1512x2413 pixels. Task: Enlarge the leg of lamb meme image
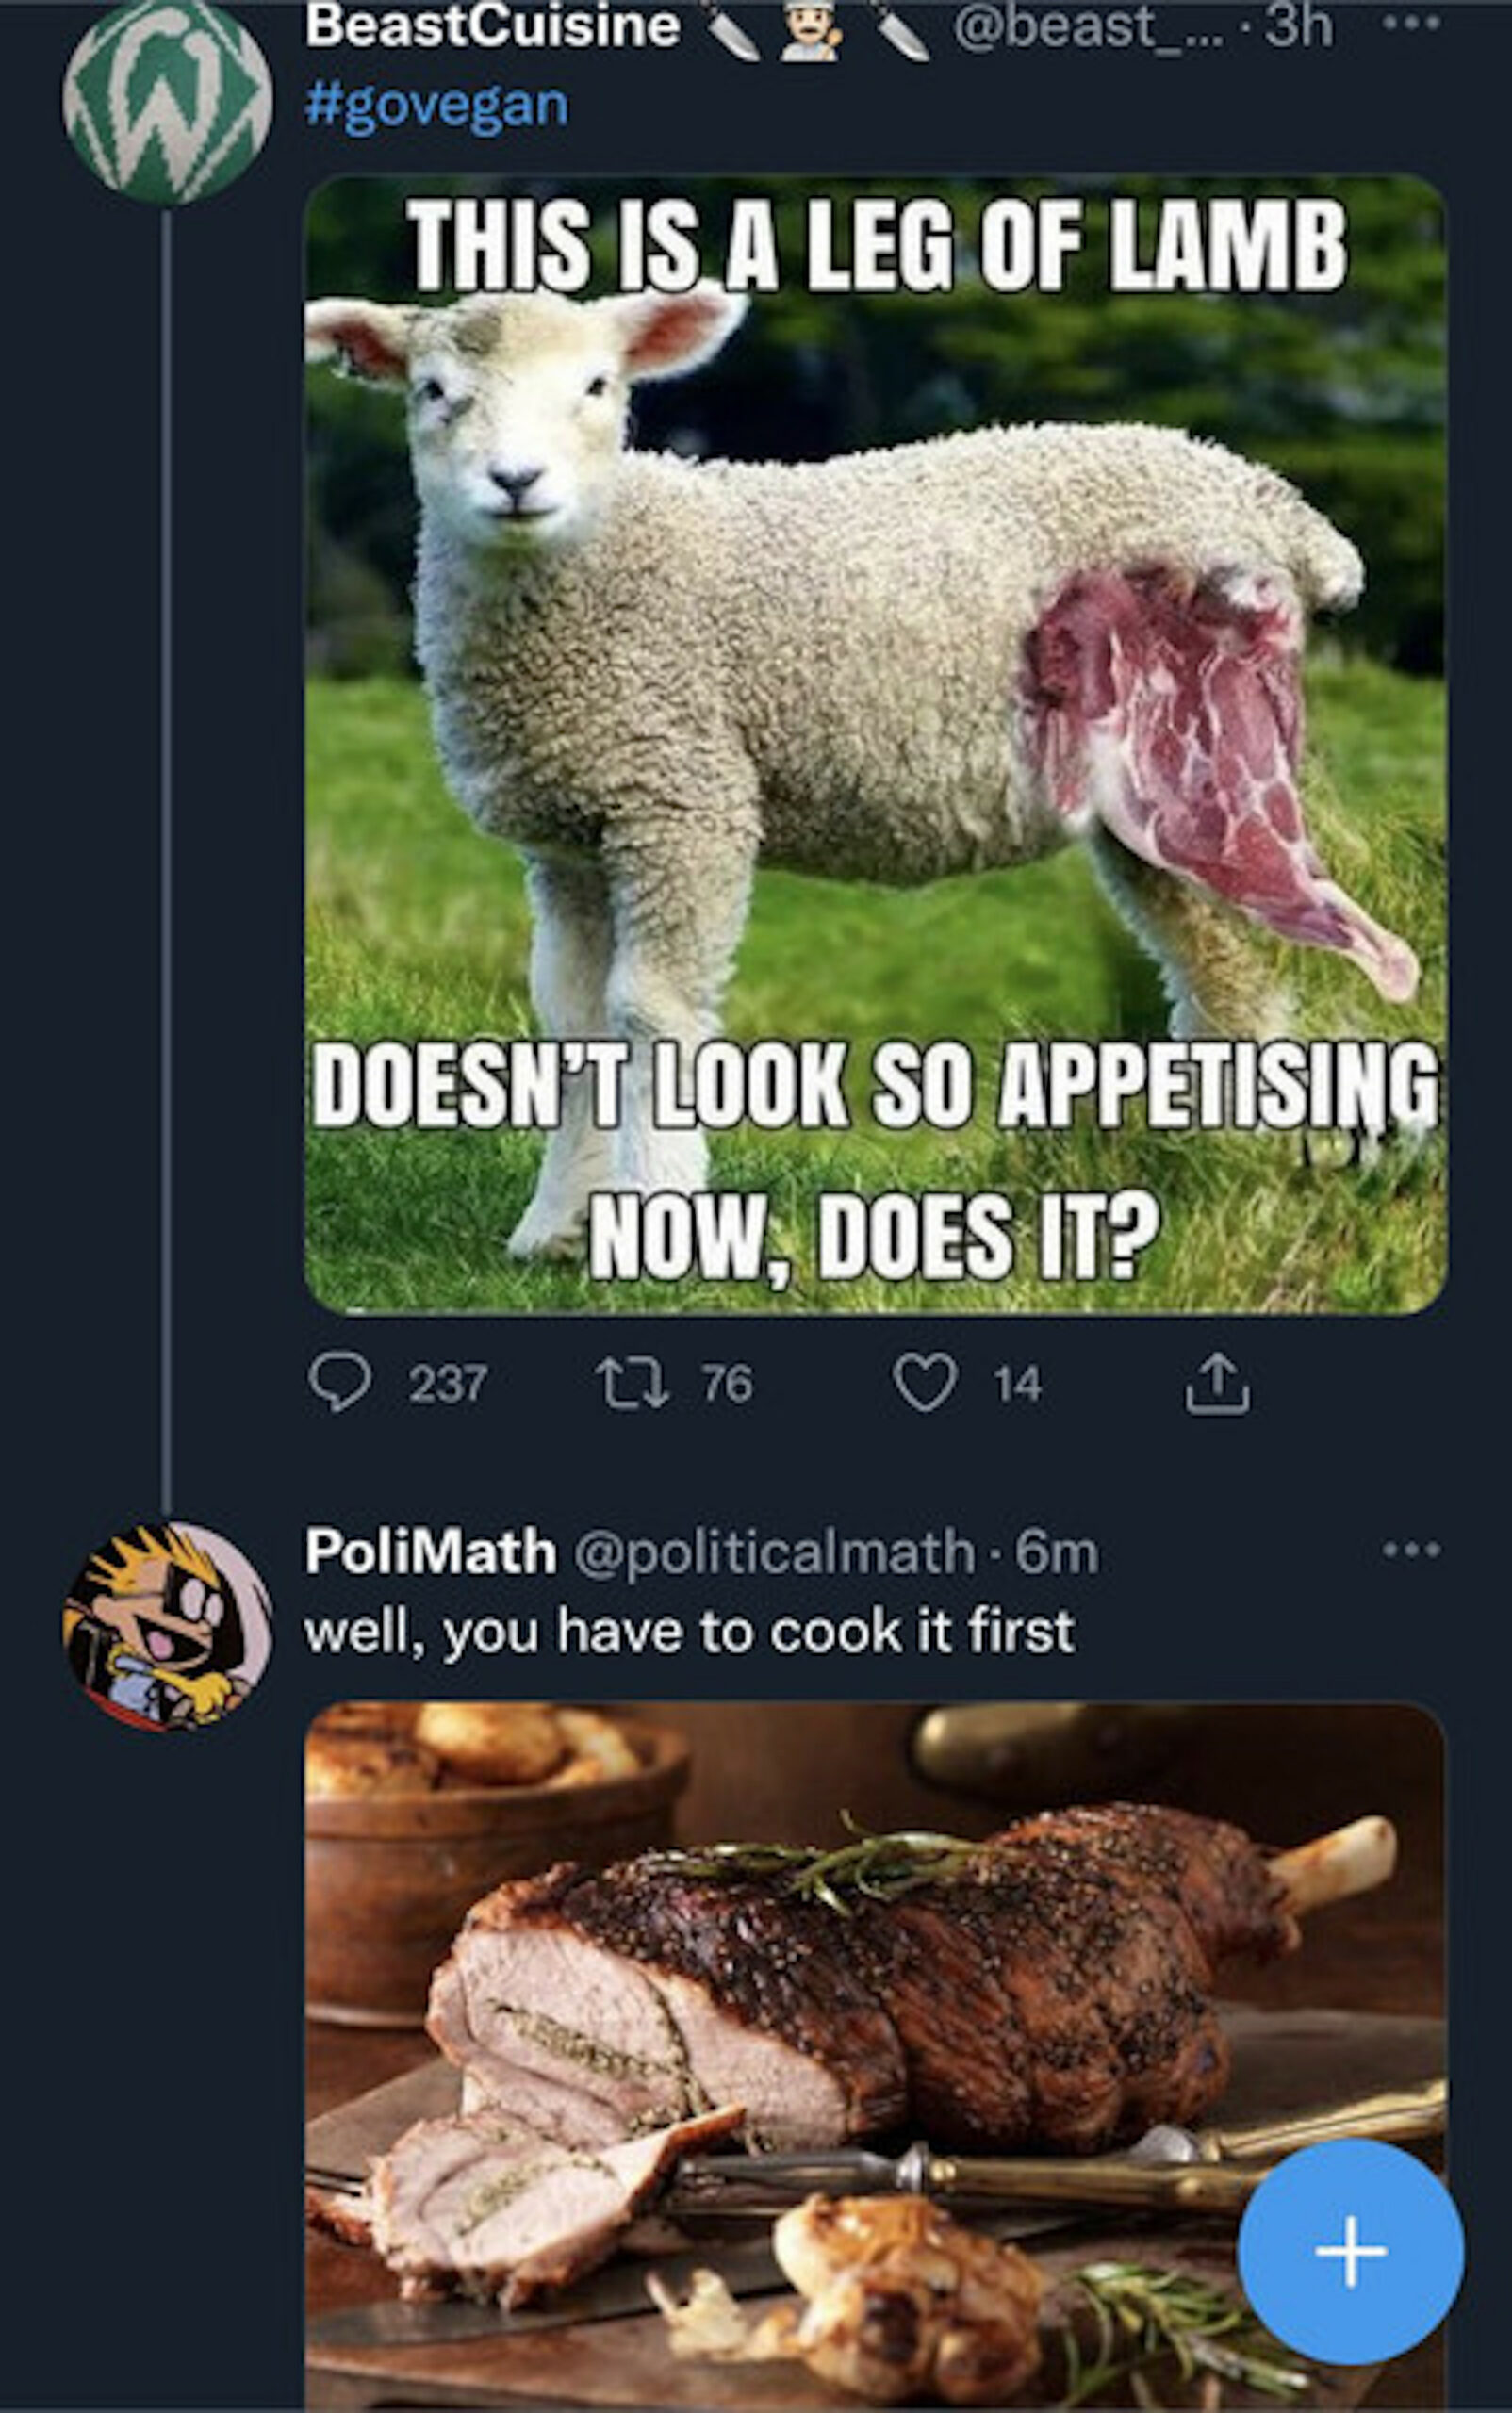(875, 745)
